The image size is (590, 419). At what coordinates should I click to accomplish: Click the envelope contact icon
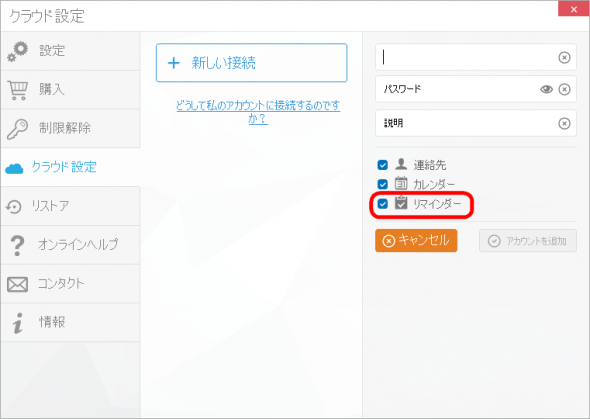(x=17, y=284)
